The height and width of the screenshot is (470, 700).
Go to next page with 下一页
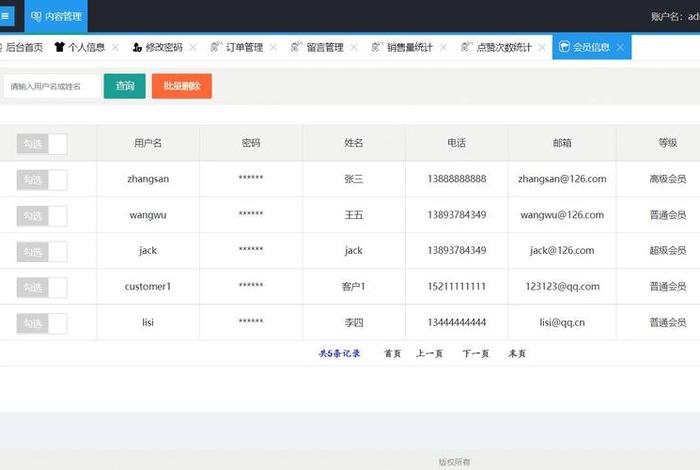pyautogui.click(x=475, y=354)
